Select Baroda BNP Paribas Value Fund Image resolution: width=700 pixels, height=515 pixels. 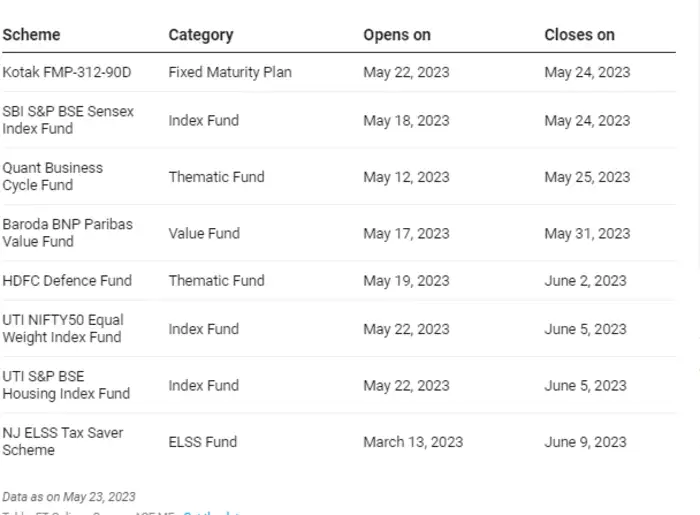click(67, 233)
